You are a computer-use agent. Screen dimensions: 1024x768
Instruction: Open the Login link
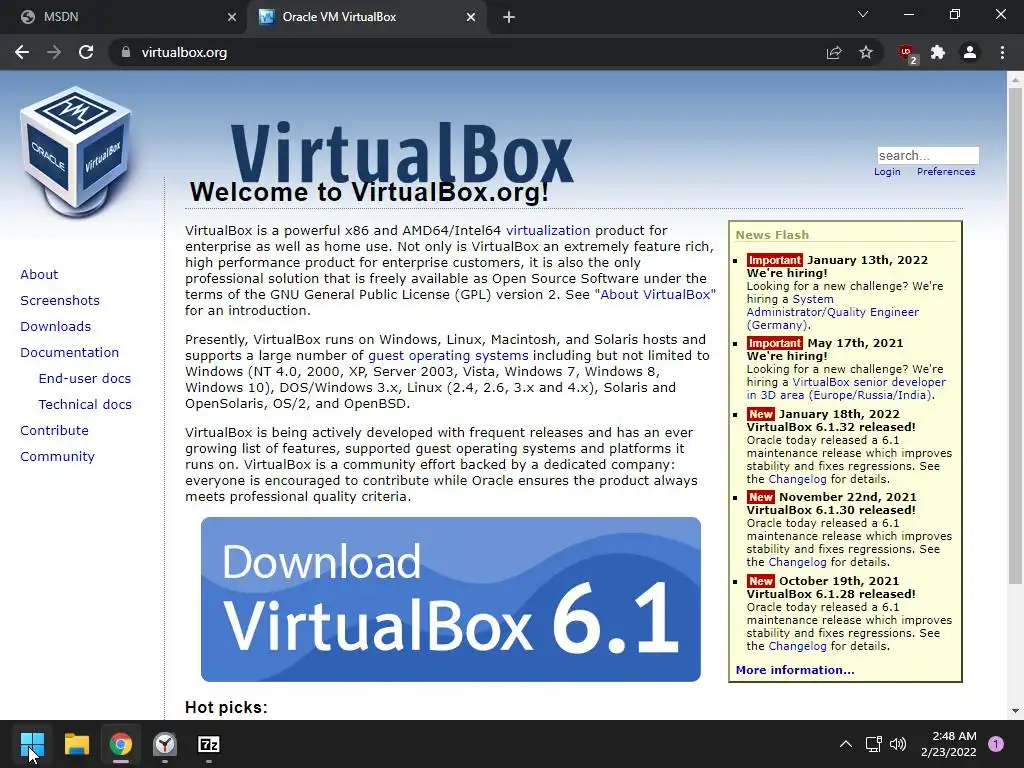coord(887,172)
